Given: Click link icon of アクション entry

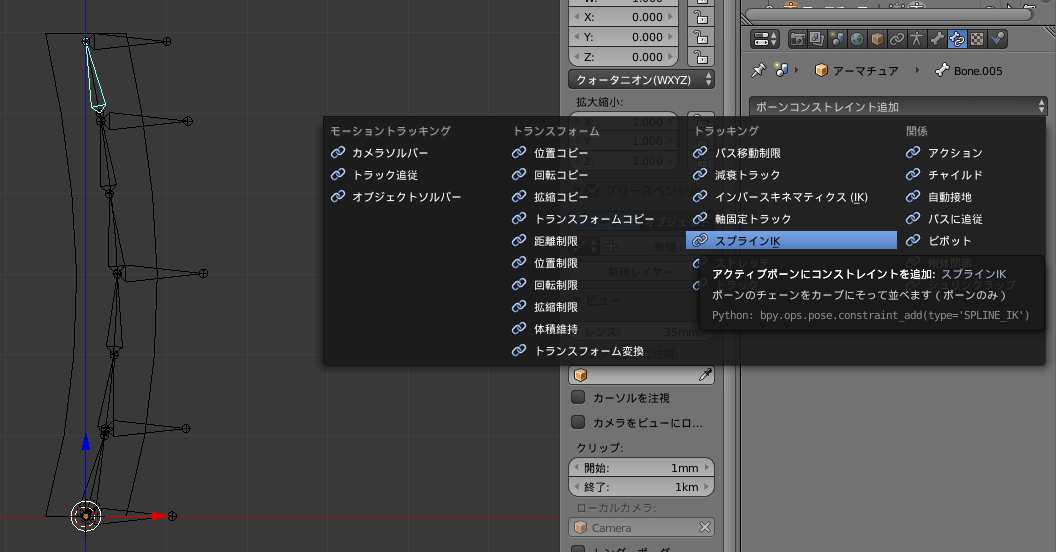Looking at the screenshot, I should (913, 153).
